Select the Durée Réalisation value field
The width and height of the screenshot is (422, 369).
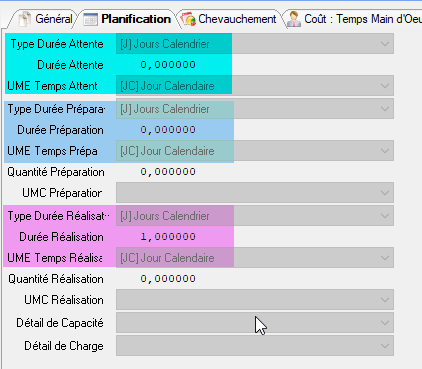(168, 237)
